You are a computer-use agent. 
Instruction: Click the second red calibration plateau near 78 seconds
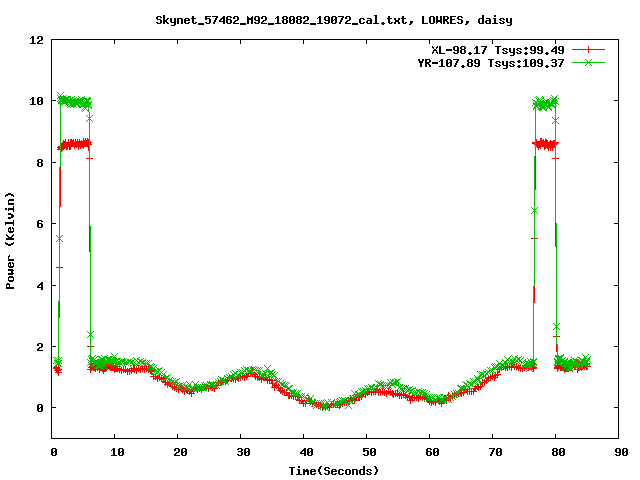(545, 144)
